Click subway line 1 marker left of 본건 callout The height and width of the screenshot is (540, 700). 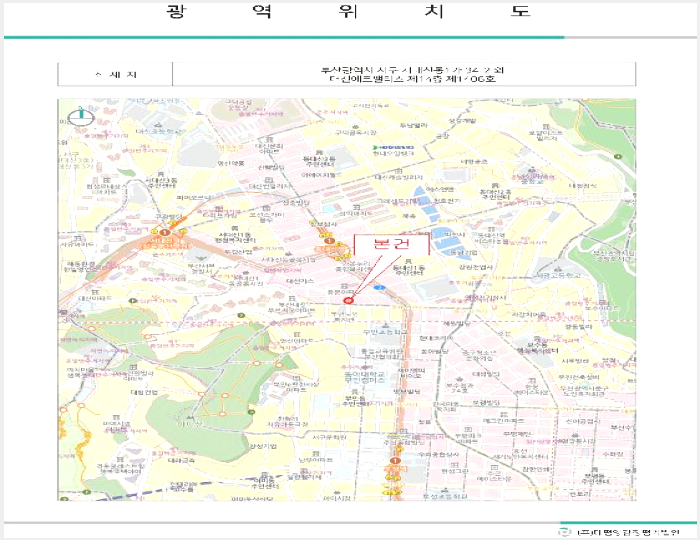329,241
